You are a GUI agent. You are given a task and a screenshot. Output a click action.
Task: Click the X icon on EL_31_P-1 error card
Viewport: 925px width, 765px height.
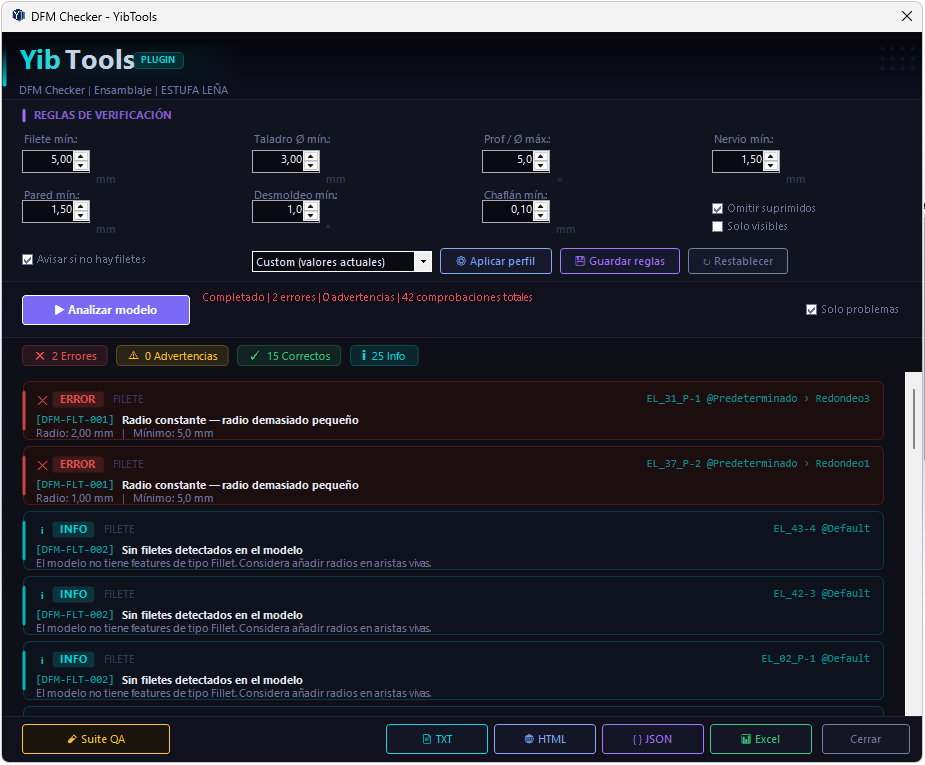pyautogui.click(x=42, y=400)
